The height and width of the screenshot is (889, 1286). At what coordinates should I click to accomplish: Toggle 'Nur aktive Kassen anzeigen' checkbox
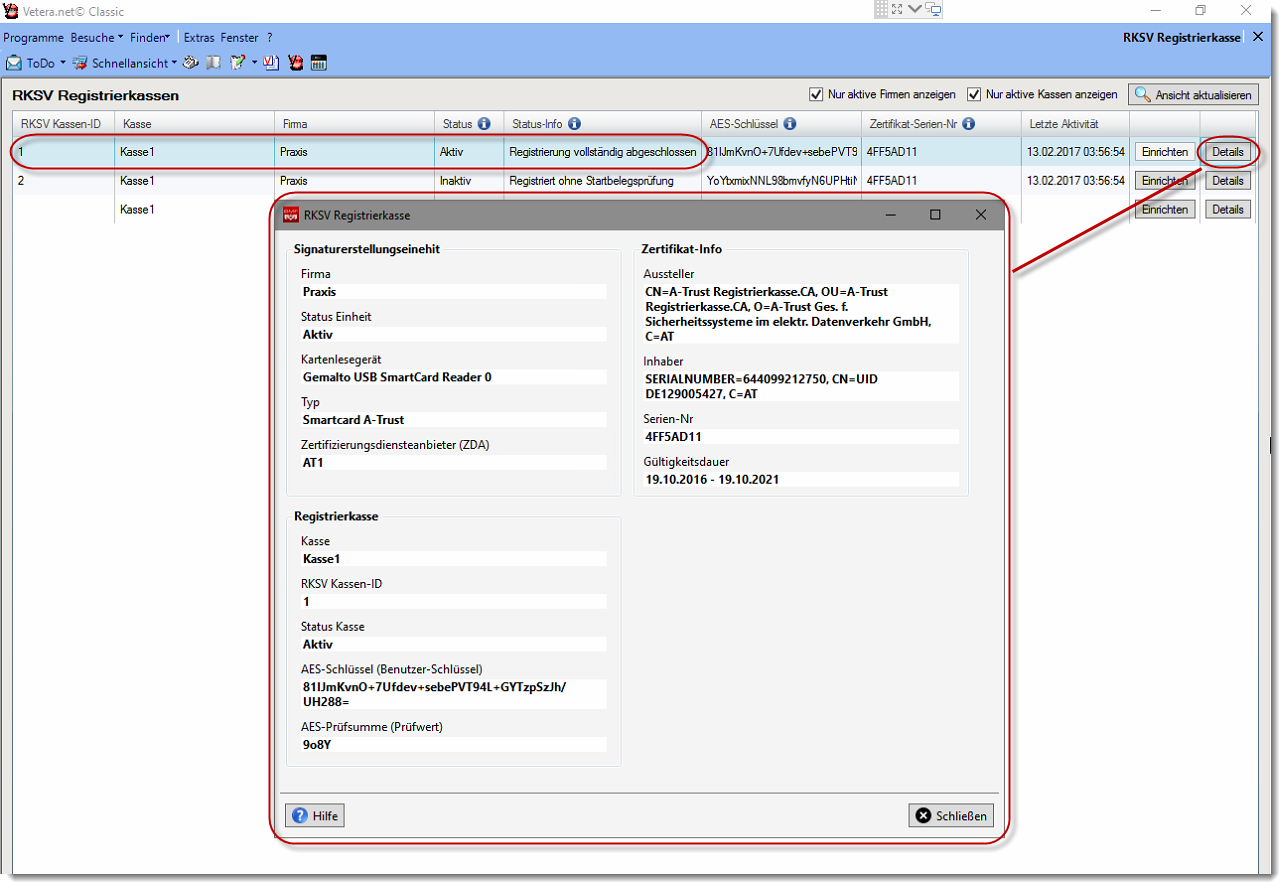[974, 95]
